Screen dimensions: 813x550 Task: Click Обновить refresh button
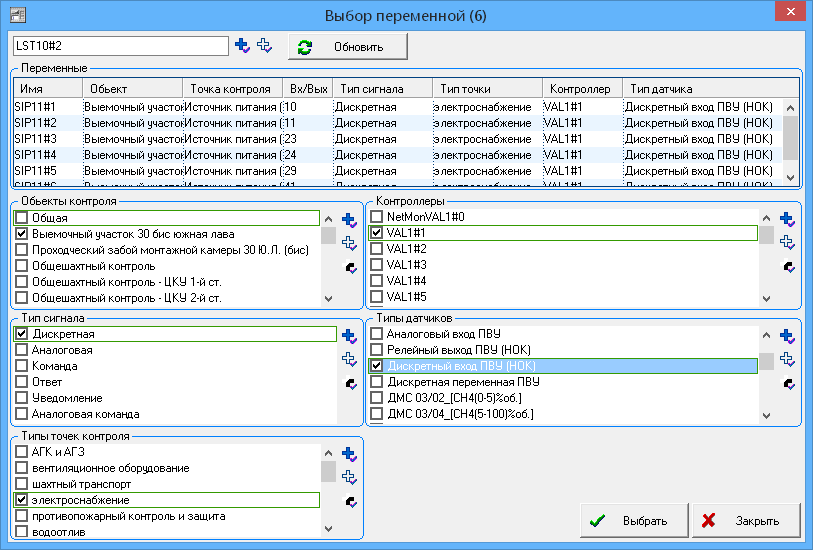[x=347, y=47]
